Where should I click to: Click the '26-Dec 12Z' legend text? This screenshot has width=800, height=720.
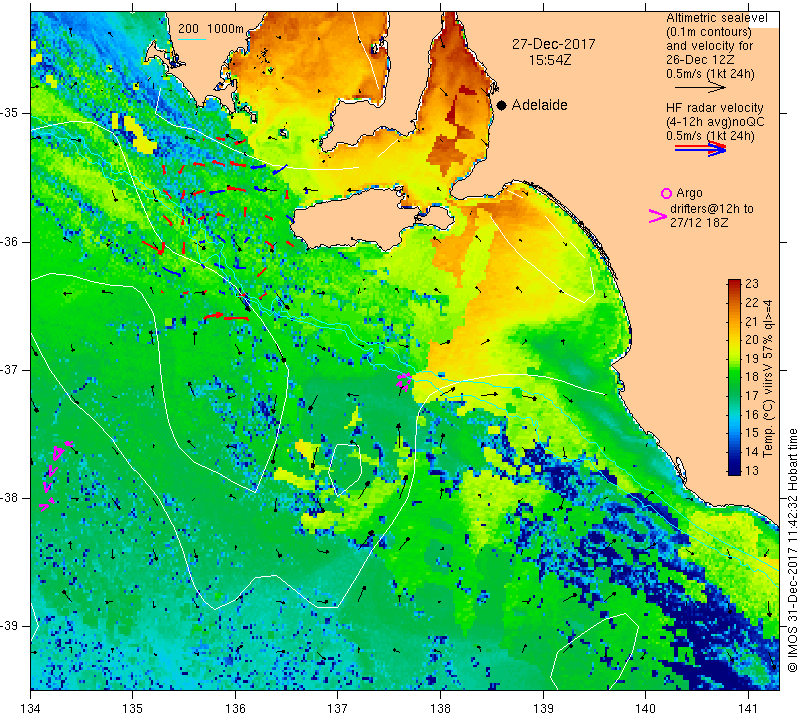click(699, 60)
